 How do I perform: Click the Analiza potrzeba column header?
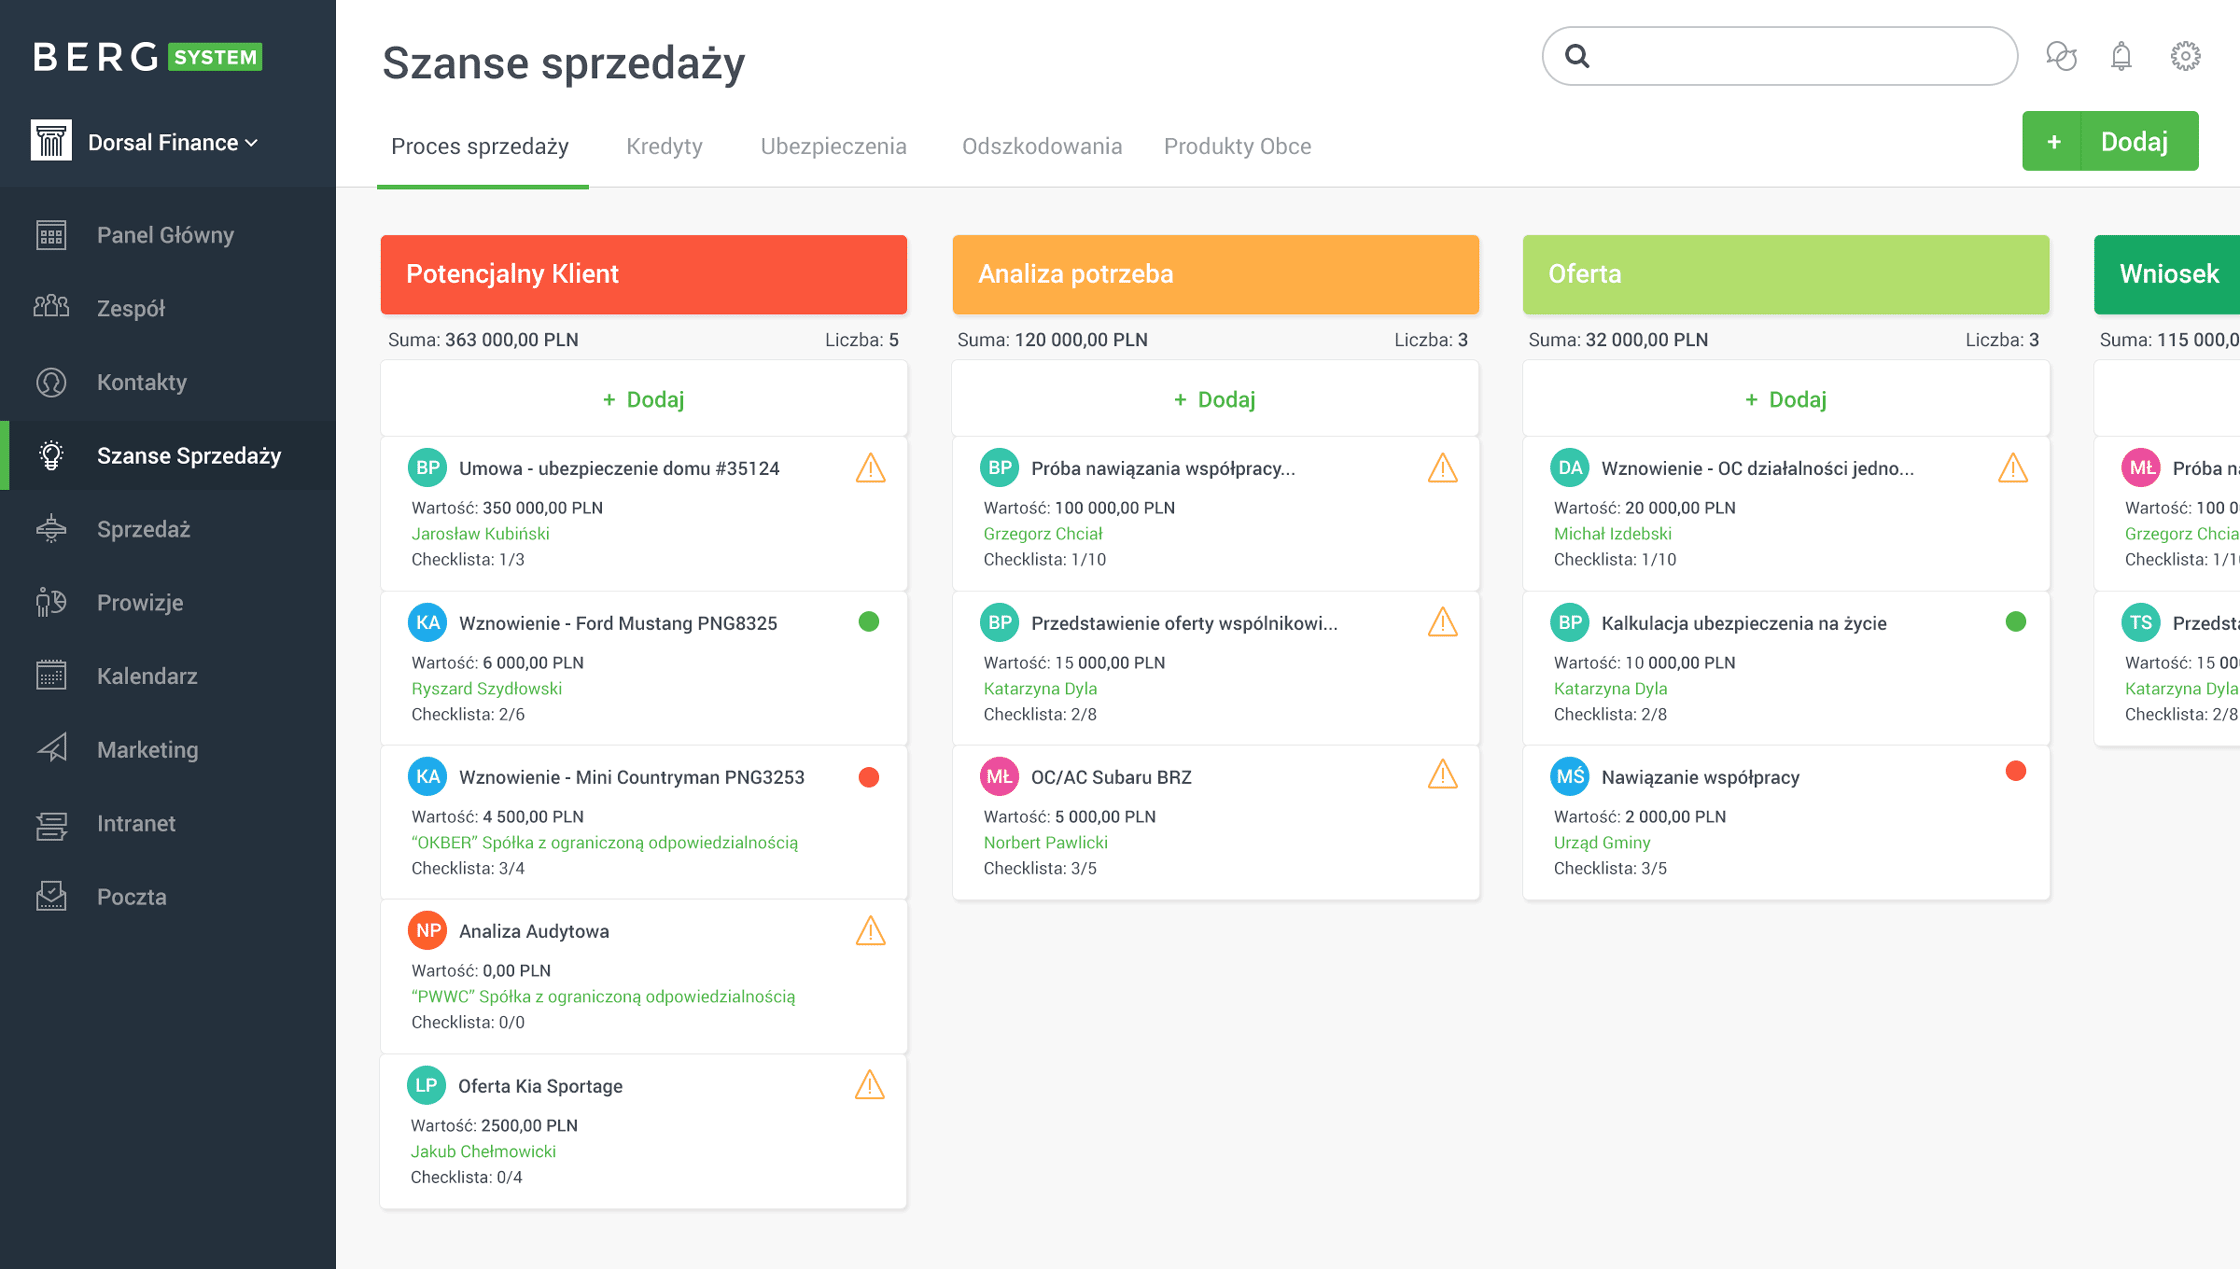pos(1215,274)
